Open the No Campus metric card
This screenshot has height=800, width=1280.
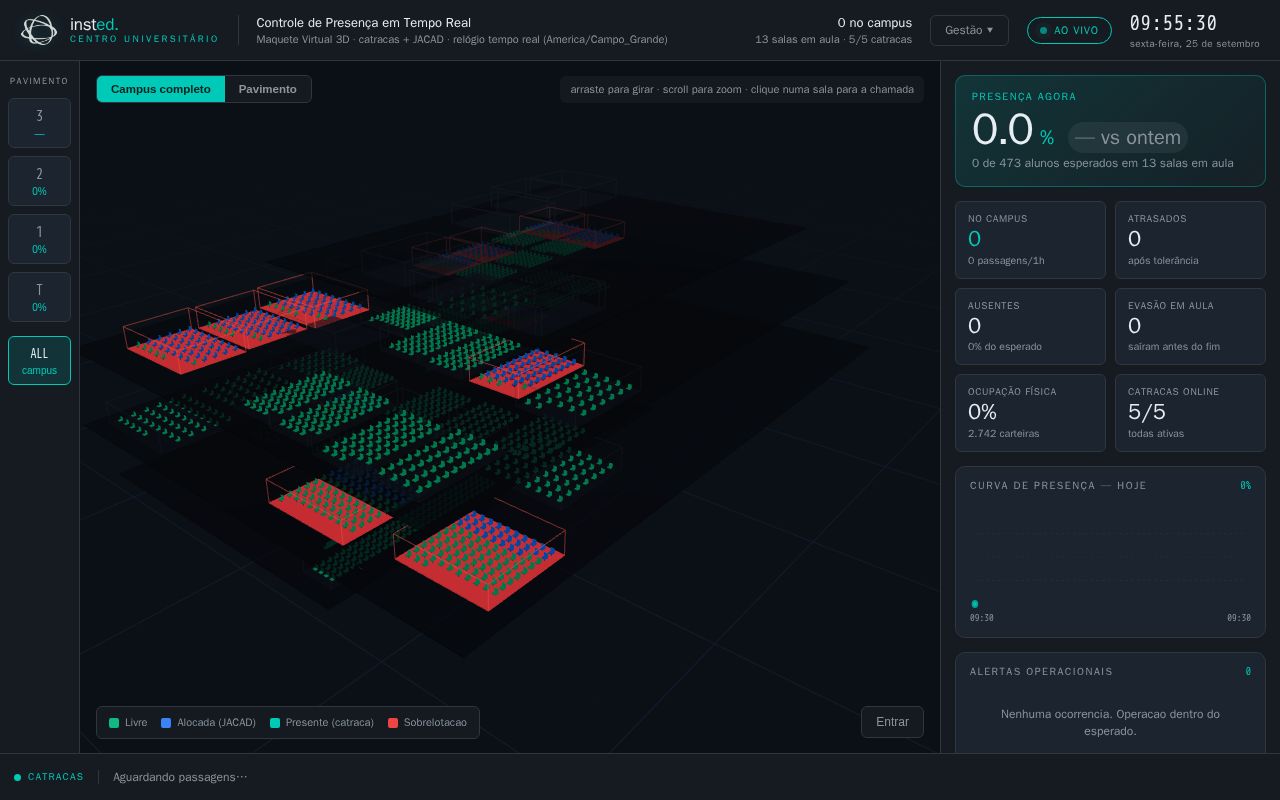coord(1030,240)
